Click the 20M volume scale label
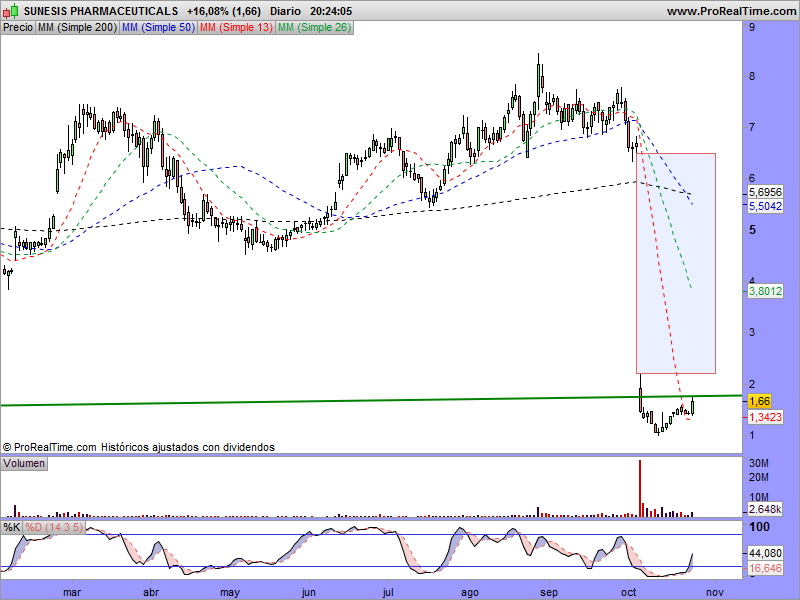The image size is (800, 600). click(759, 478)
